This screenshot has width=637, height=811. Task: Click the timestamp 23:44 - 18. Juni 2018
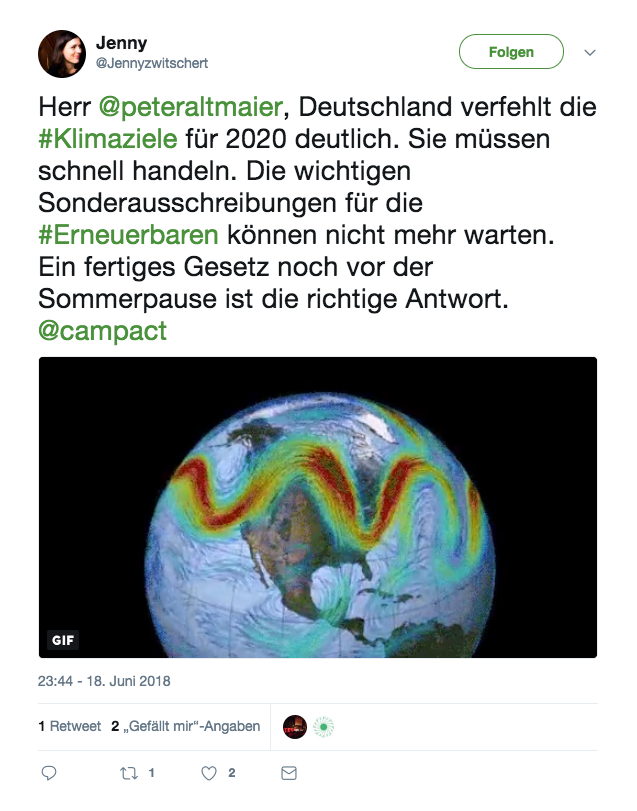point(104,681)
